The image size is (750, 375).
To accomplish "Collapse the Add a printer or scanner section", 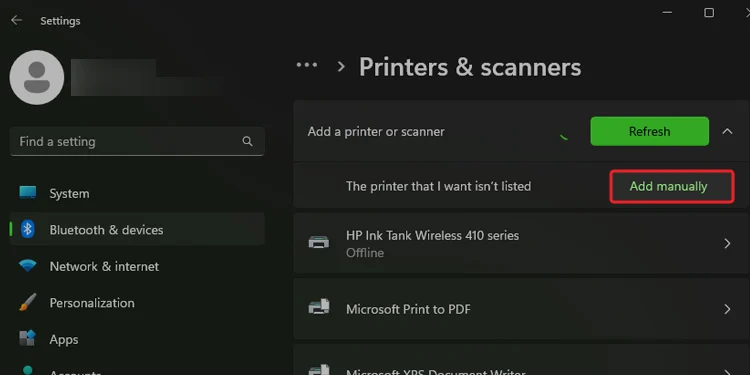I will point(727,131).
